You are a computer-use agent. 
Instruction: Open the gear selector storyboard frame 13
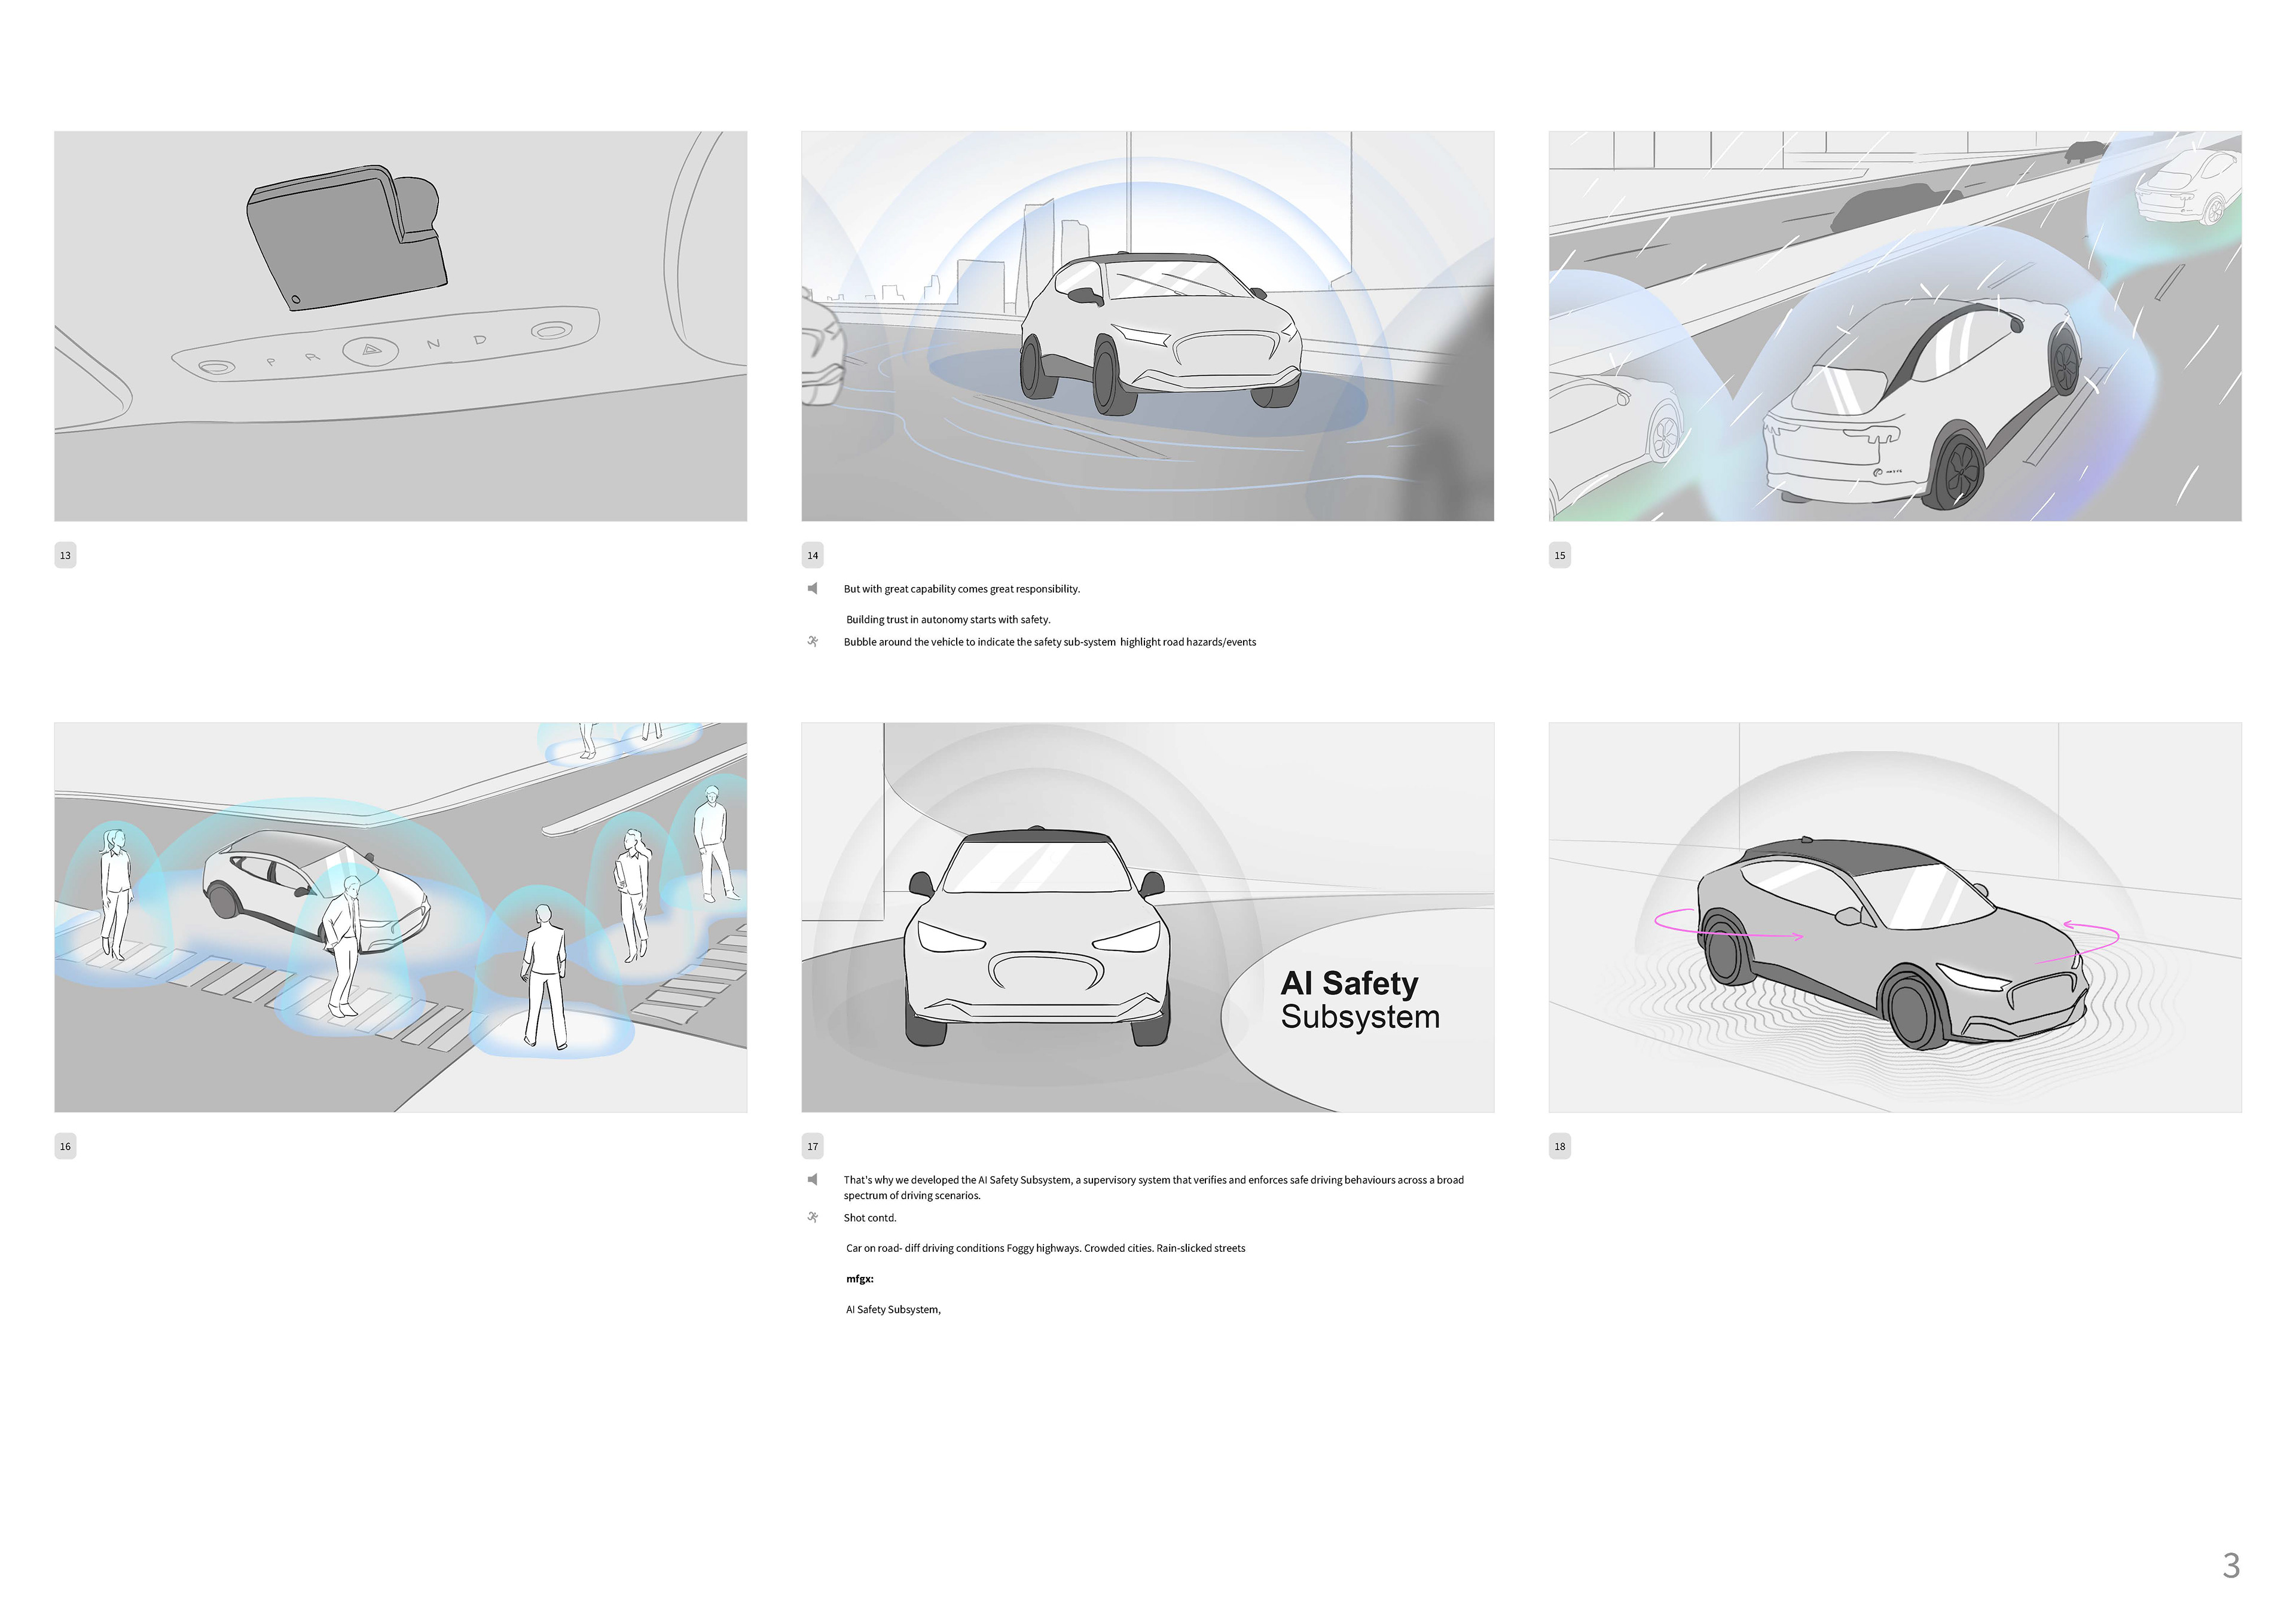pos(400,326)
